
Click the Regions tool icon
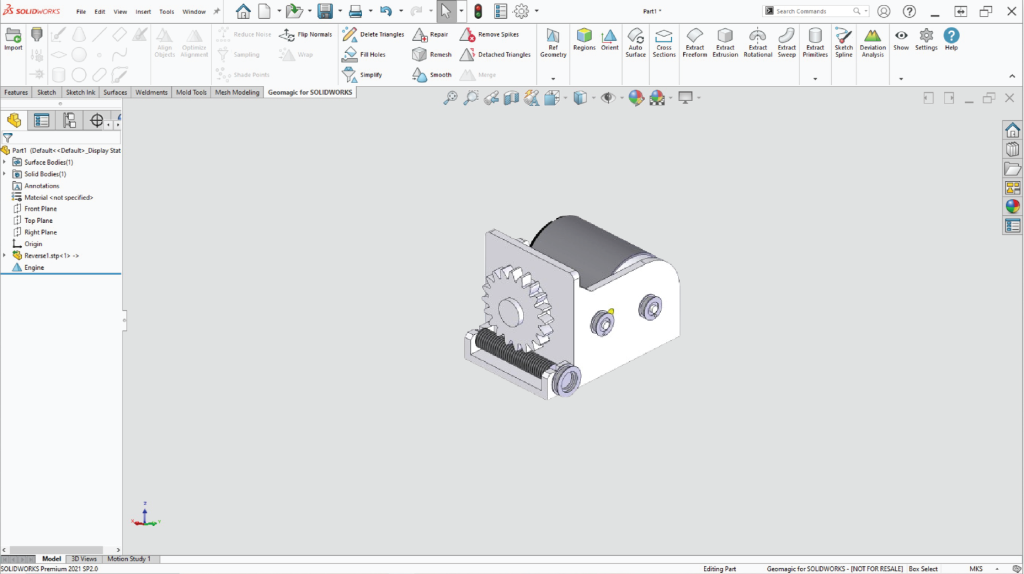pyautogui.click(x=584, y=39)
